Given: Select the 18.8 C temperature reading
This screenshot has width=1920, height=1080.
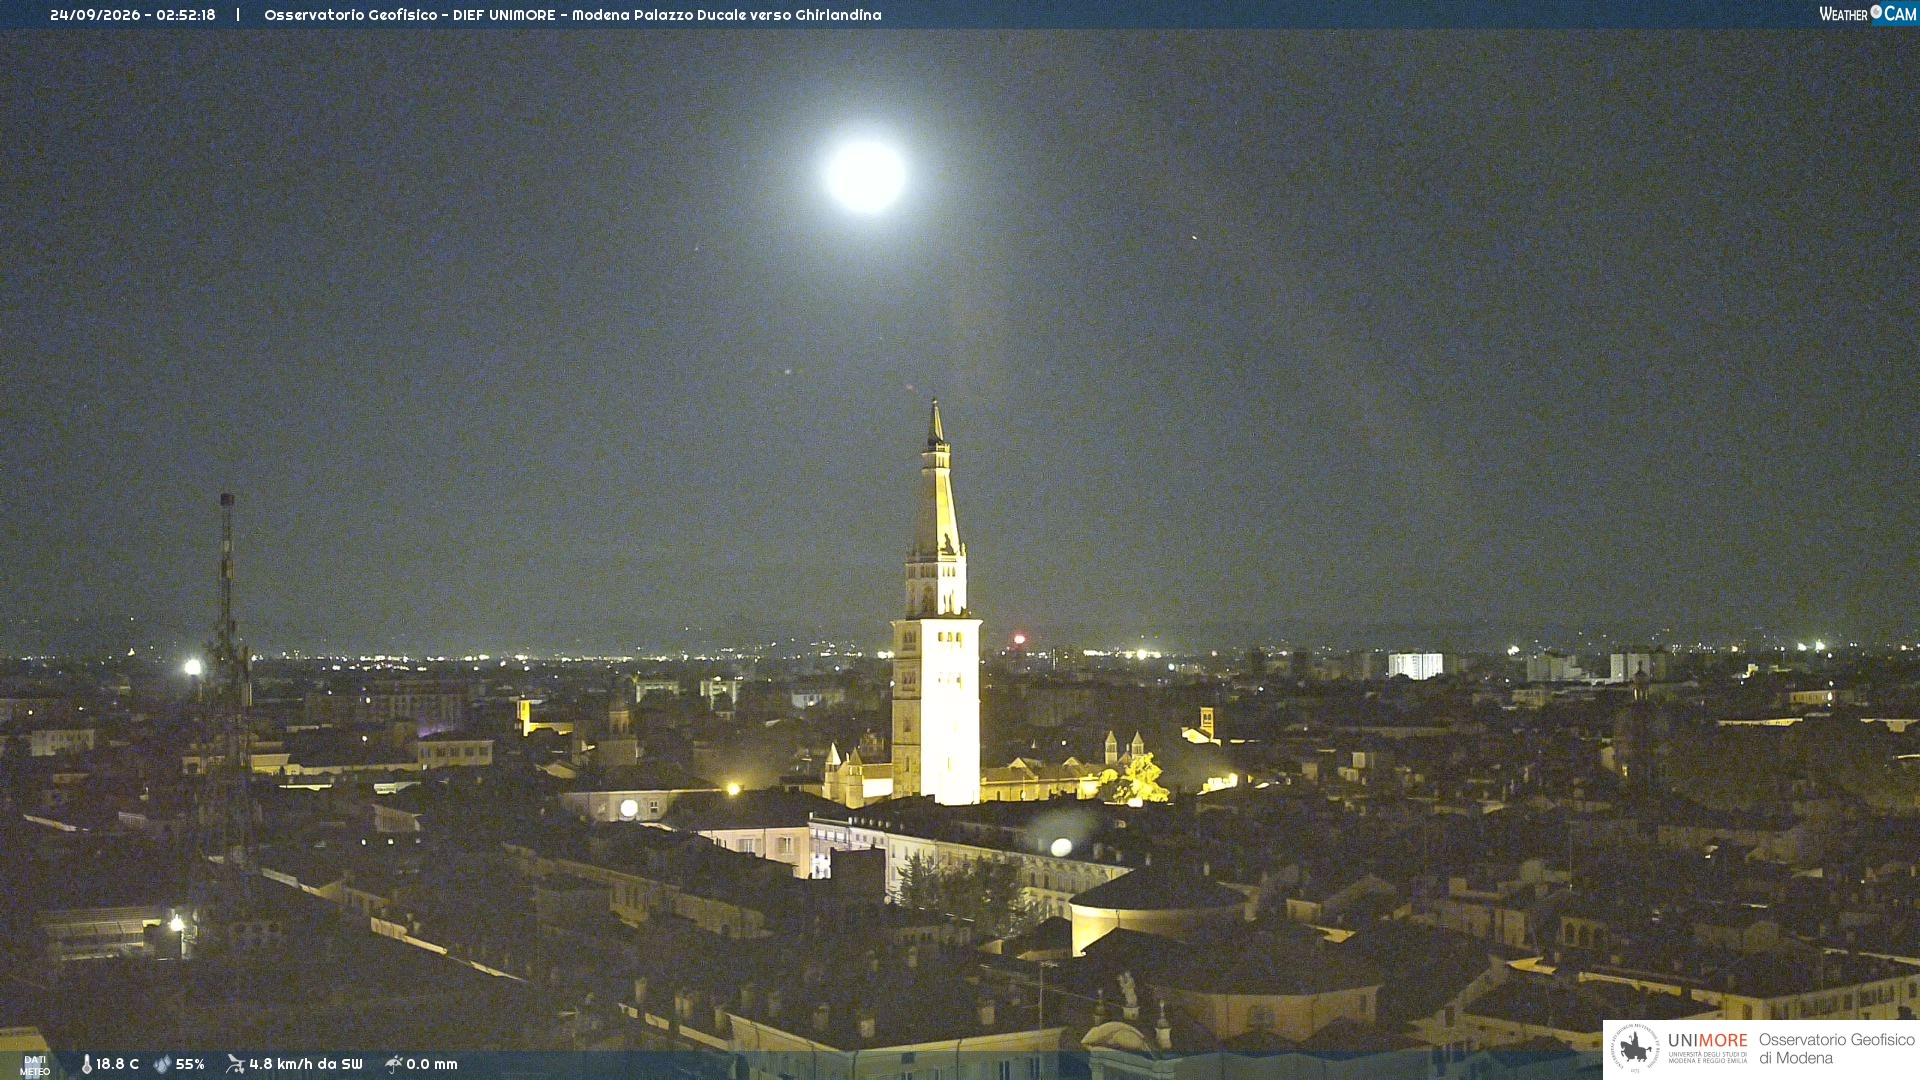Looking at the screenshot, I should tap(117, 1064).
